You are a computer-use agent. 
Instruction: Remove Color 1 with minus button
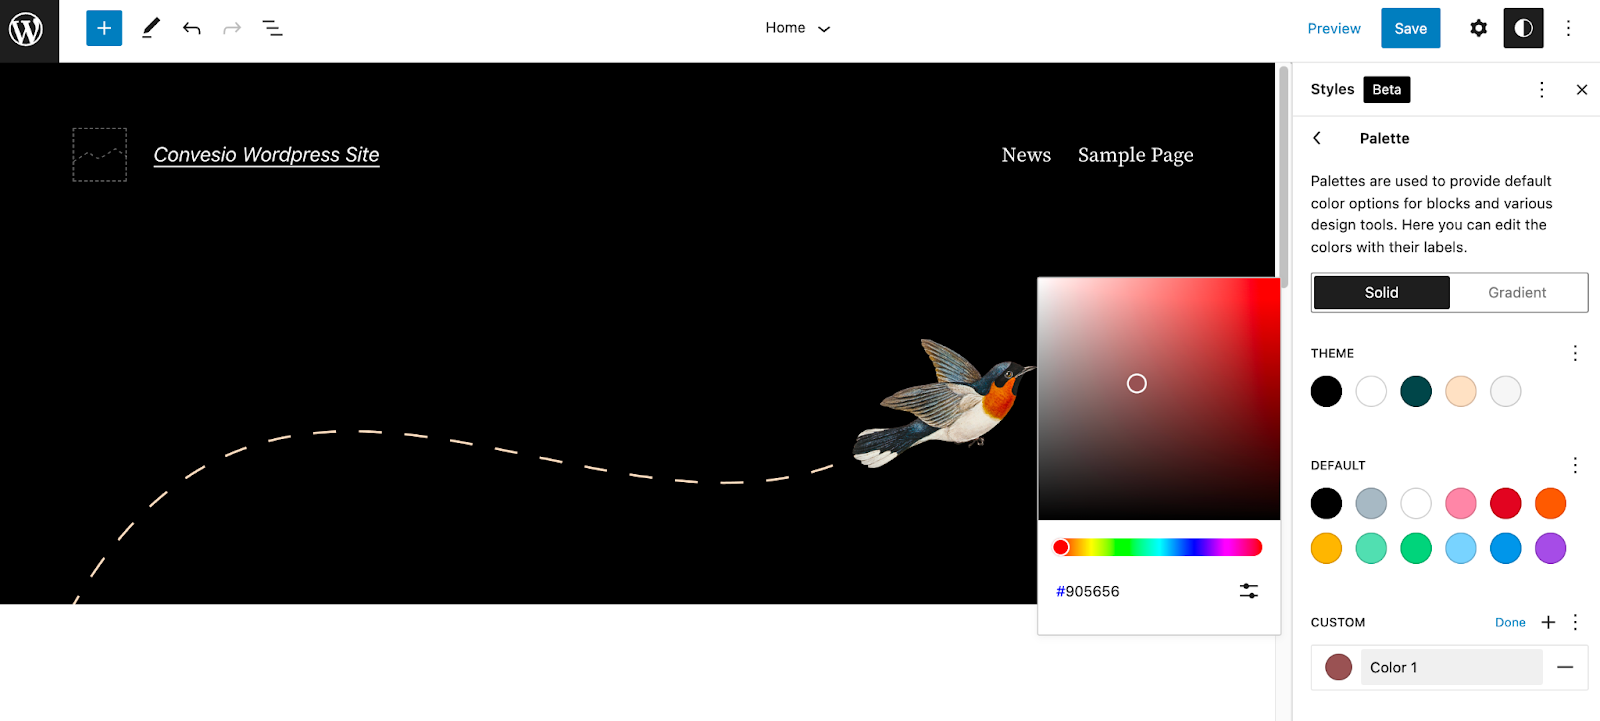point(1565,667)
